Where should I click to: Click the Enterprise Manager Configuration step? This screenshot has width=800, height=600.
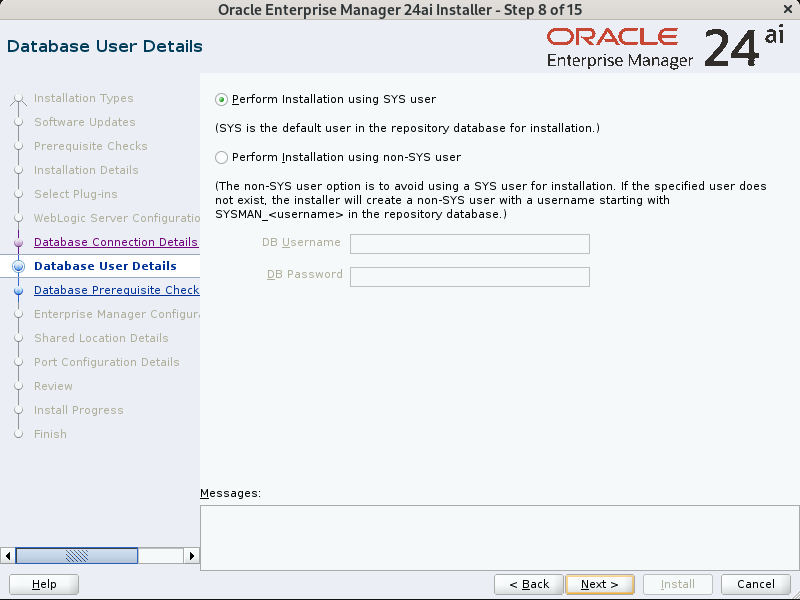coord(117,314)
